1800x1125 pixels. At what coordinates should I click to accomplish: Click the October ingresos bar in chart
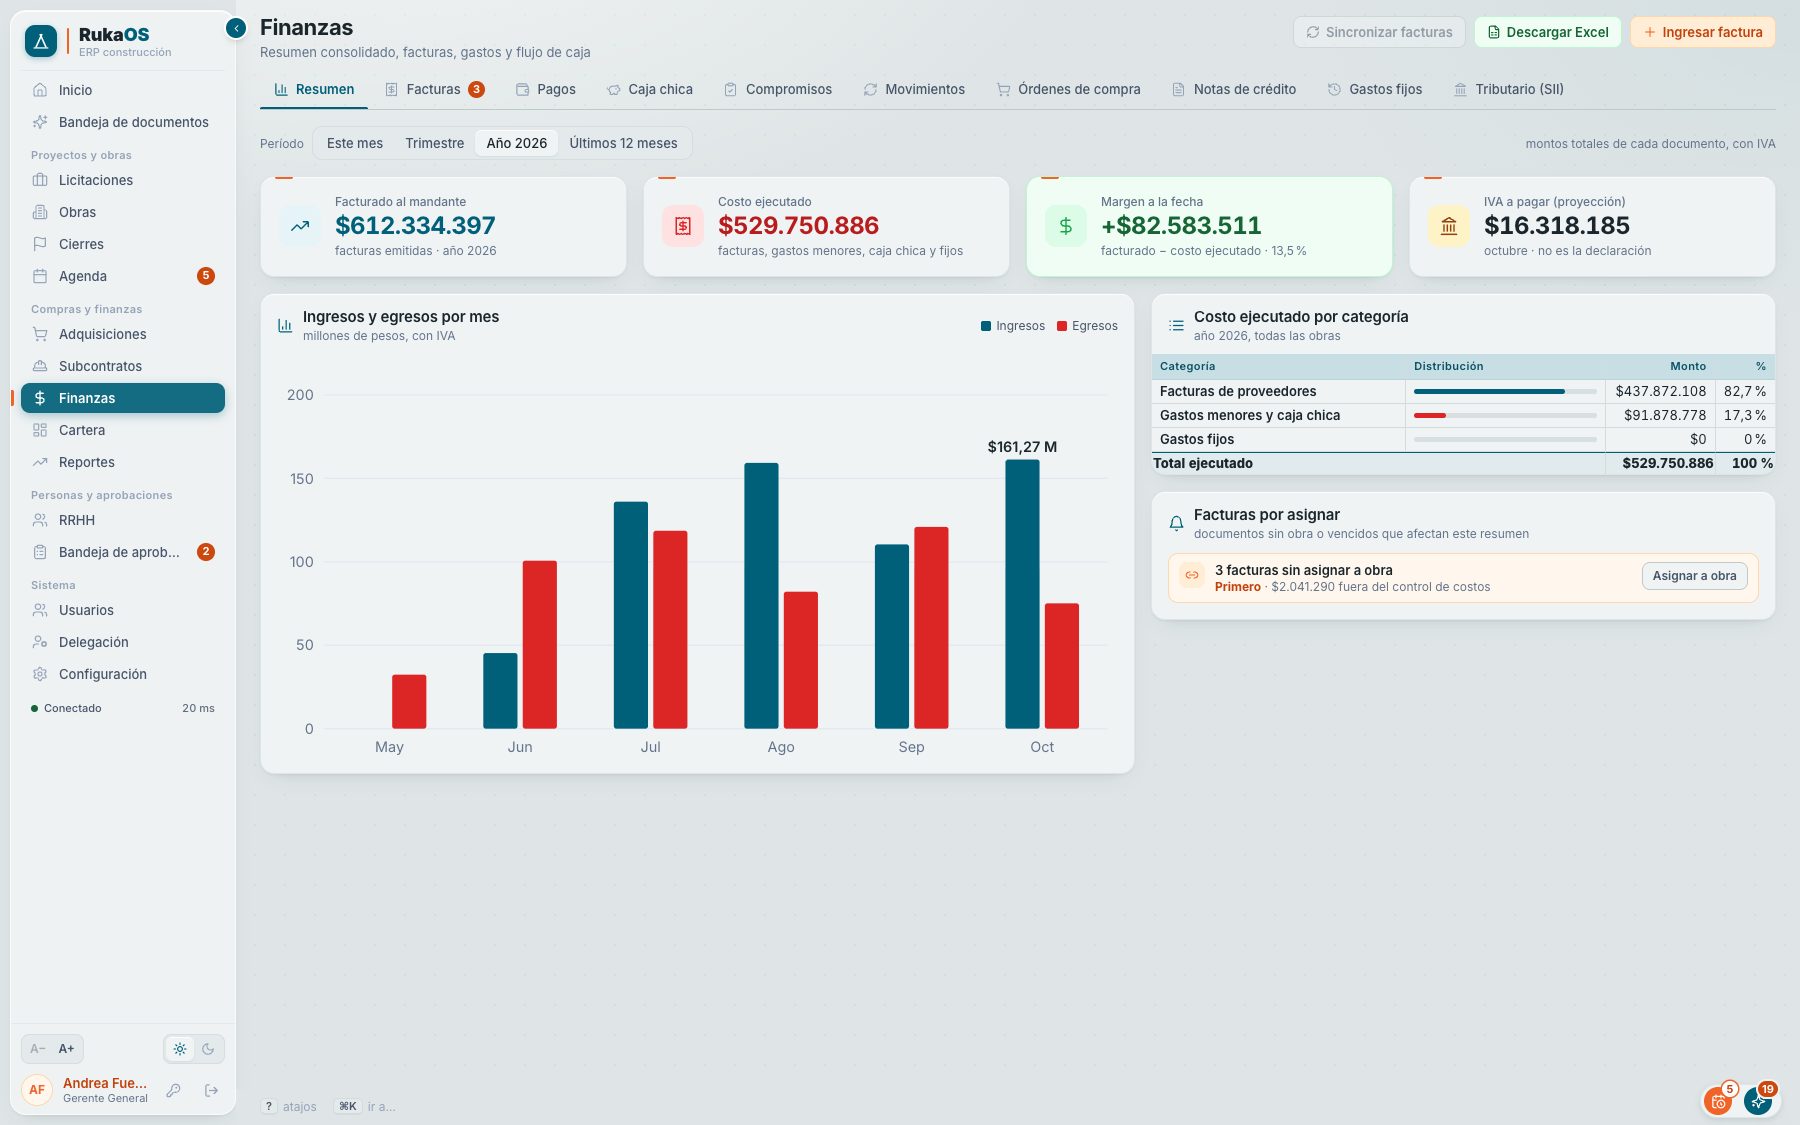pyautogui.click(x=1022, y=594)
